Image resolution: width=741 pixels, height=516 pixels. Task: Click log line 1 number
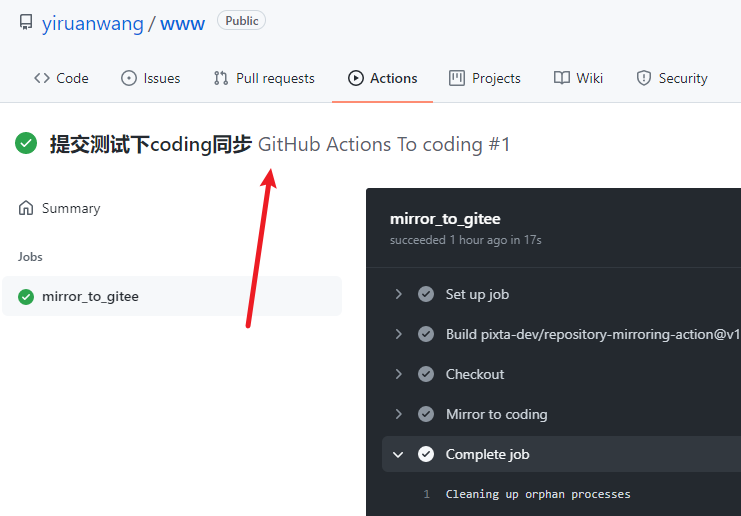coord(427,494)
